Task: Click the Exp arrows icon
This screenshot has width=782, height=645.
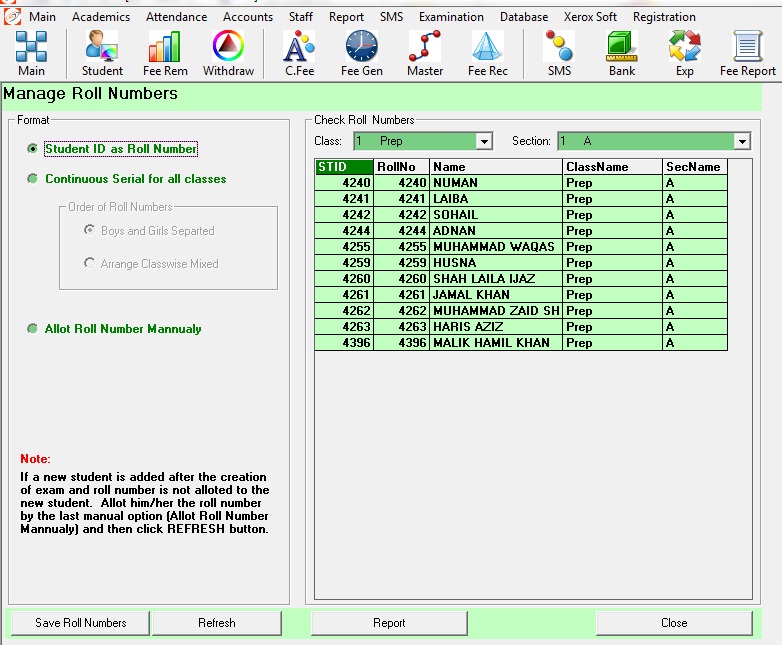Action: (685, 52)
